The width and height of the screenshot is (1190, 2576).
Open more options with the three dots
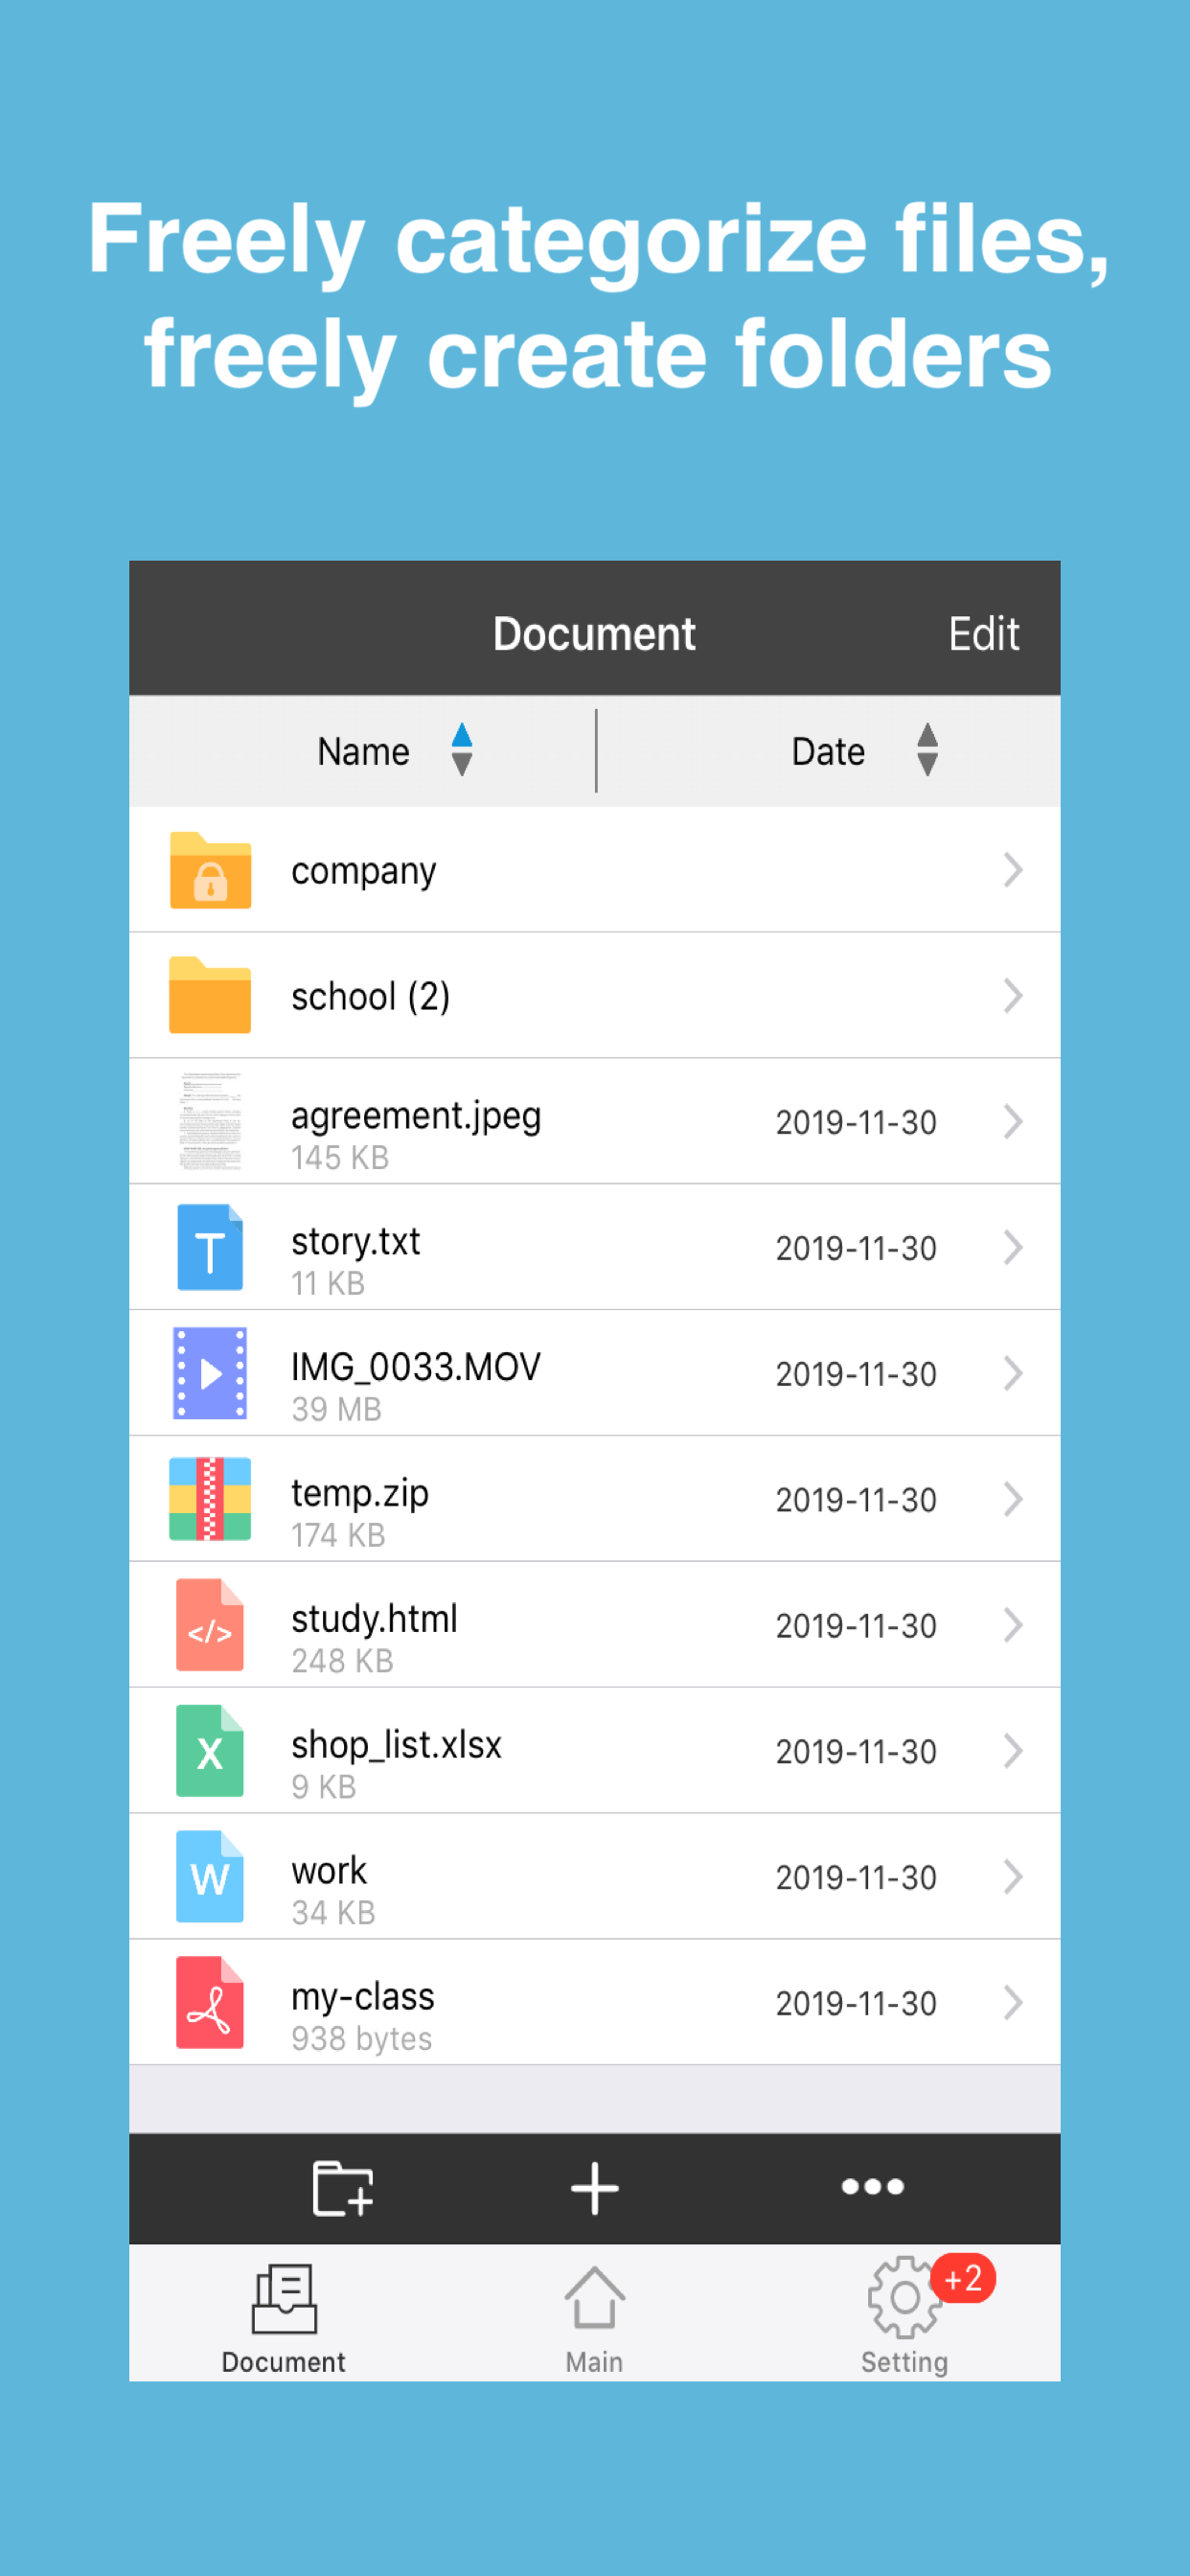[873, 2187]
